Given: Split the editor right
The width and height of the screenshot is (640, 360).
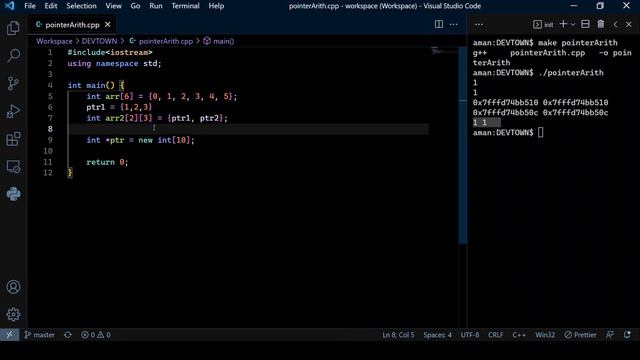Looking at the screenshot, I should 439,24.
